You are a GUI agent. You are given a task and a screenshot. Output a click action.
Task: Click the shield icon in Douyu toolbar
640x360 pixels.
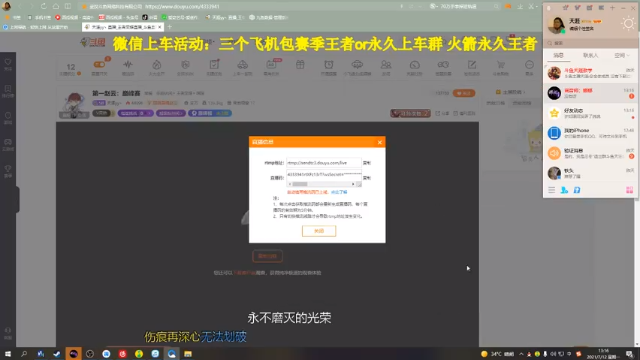coord(185,64)
